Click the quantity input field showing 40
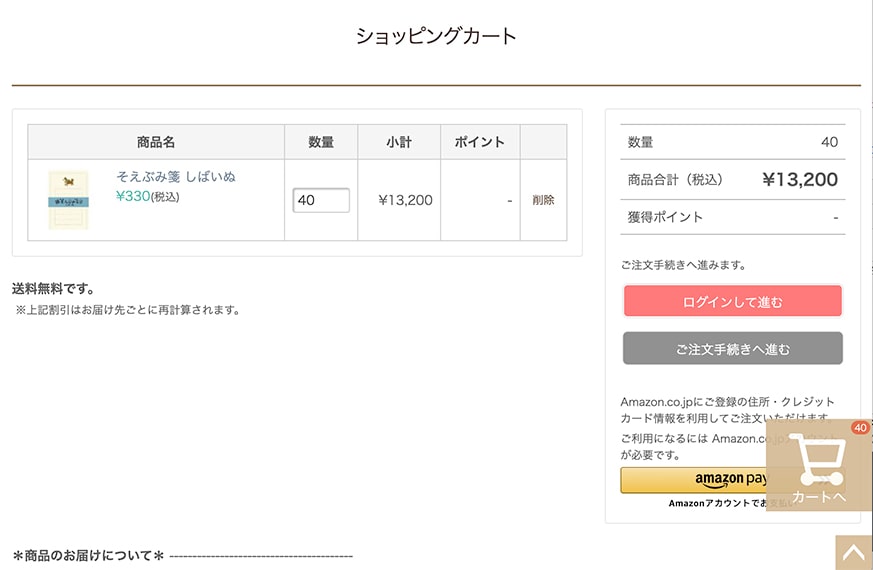Screen dimensions: 873x570 click(x=321, y=200)
